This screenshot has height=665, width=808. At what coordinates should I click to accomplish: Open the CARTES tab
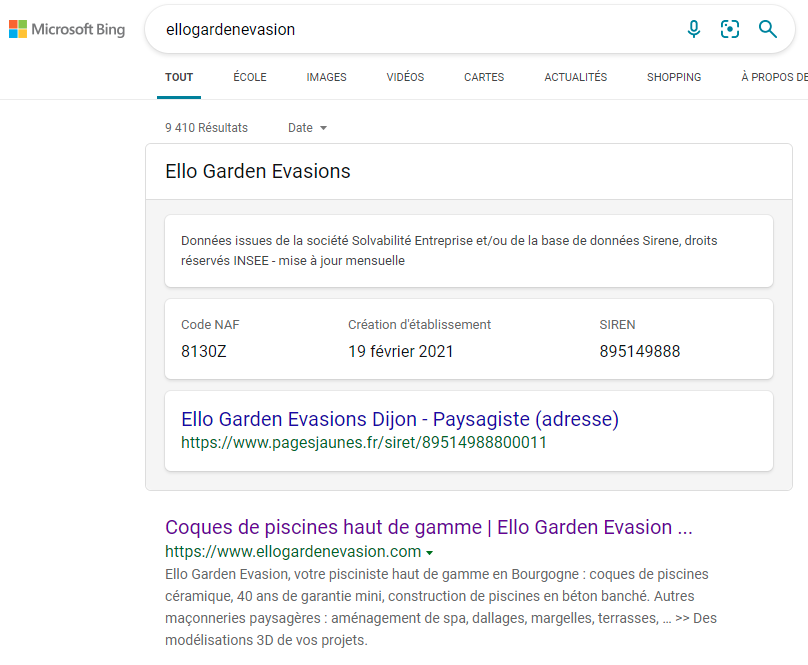click(x=484, y=77)
